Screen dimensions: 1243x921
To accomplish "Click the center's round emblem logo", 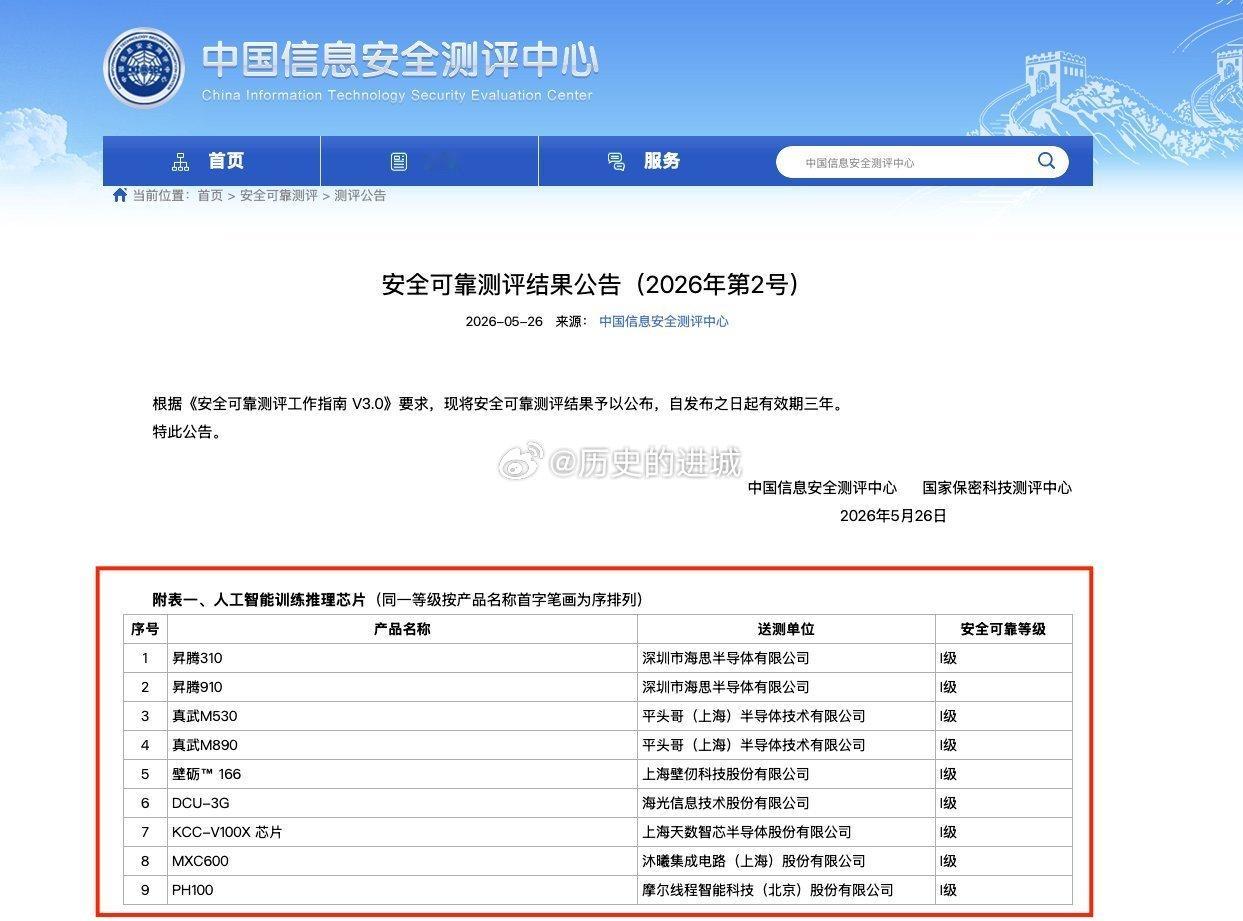I will click(x=145, y=68).
